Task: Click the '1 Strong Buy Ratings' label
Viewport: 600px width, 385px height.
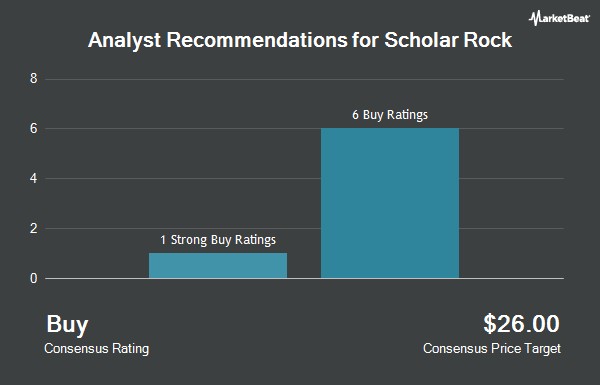Action: 218,240
